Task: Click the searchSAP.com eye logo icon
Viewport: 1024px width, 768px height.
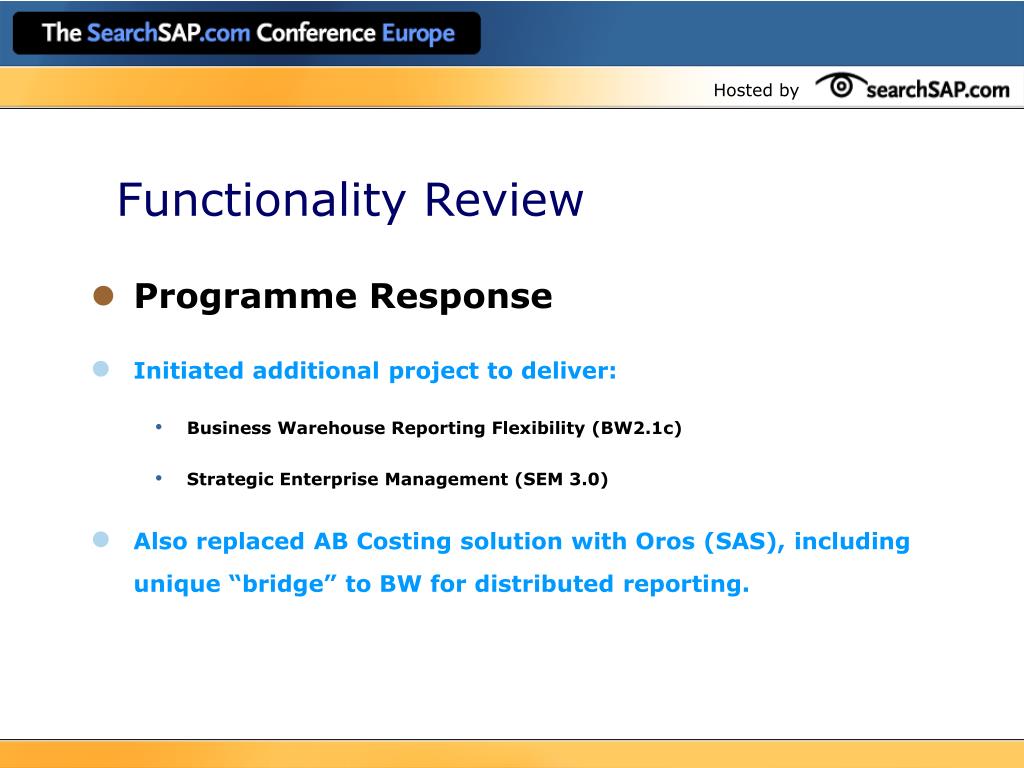Action: coord(840,85)
